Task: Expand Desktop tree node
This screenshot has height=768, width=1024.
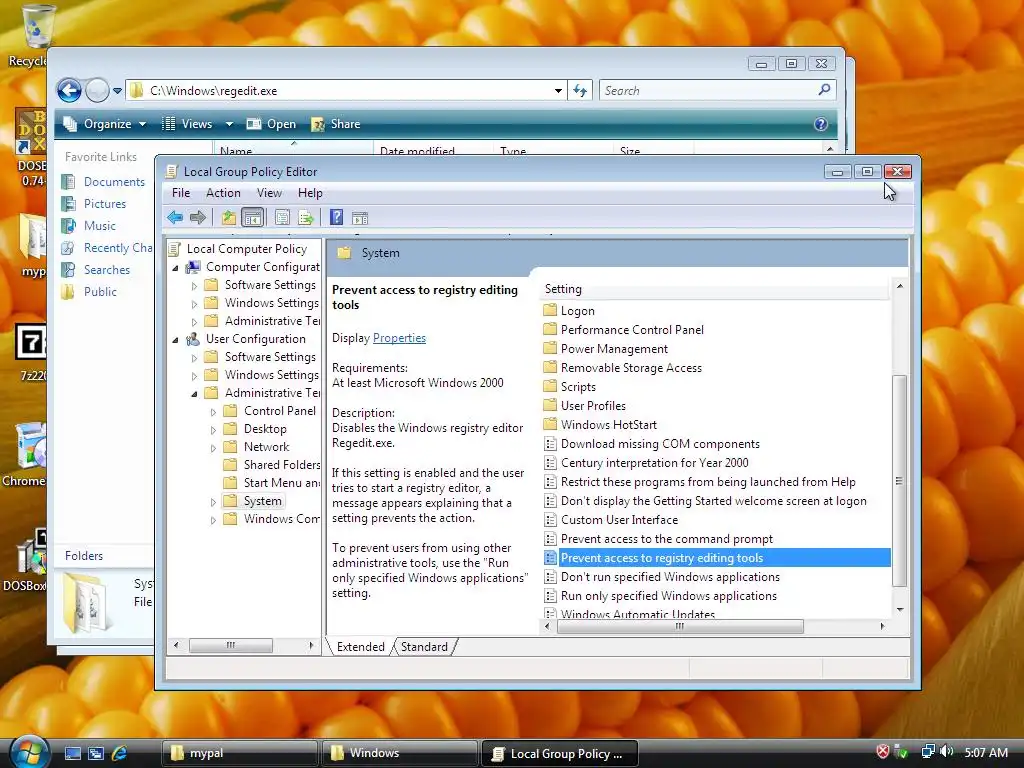Action: point(213,430)
